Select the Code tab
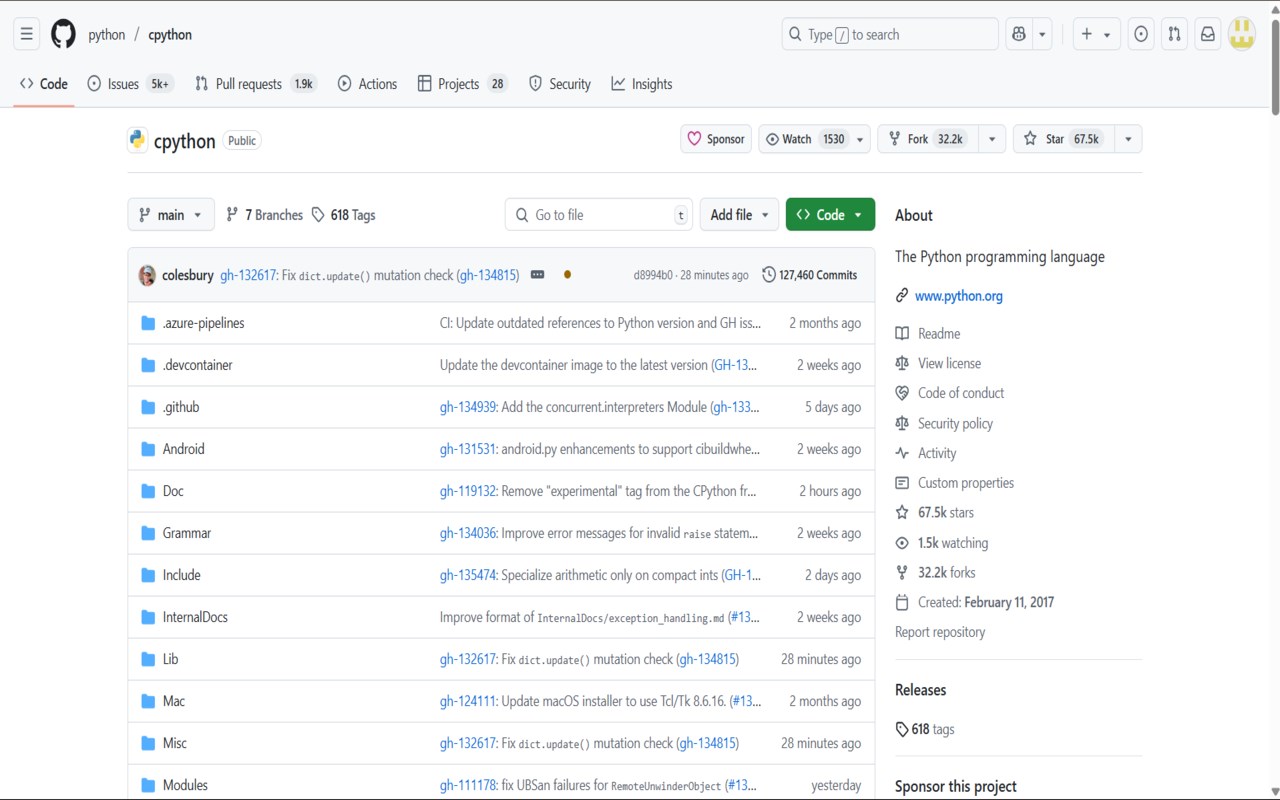The width and height of the screenshot is (1280, 800). (x=44, y=84)
